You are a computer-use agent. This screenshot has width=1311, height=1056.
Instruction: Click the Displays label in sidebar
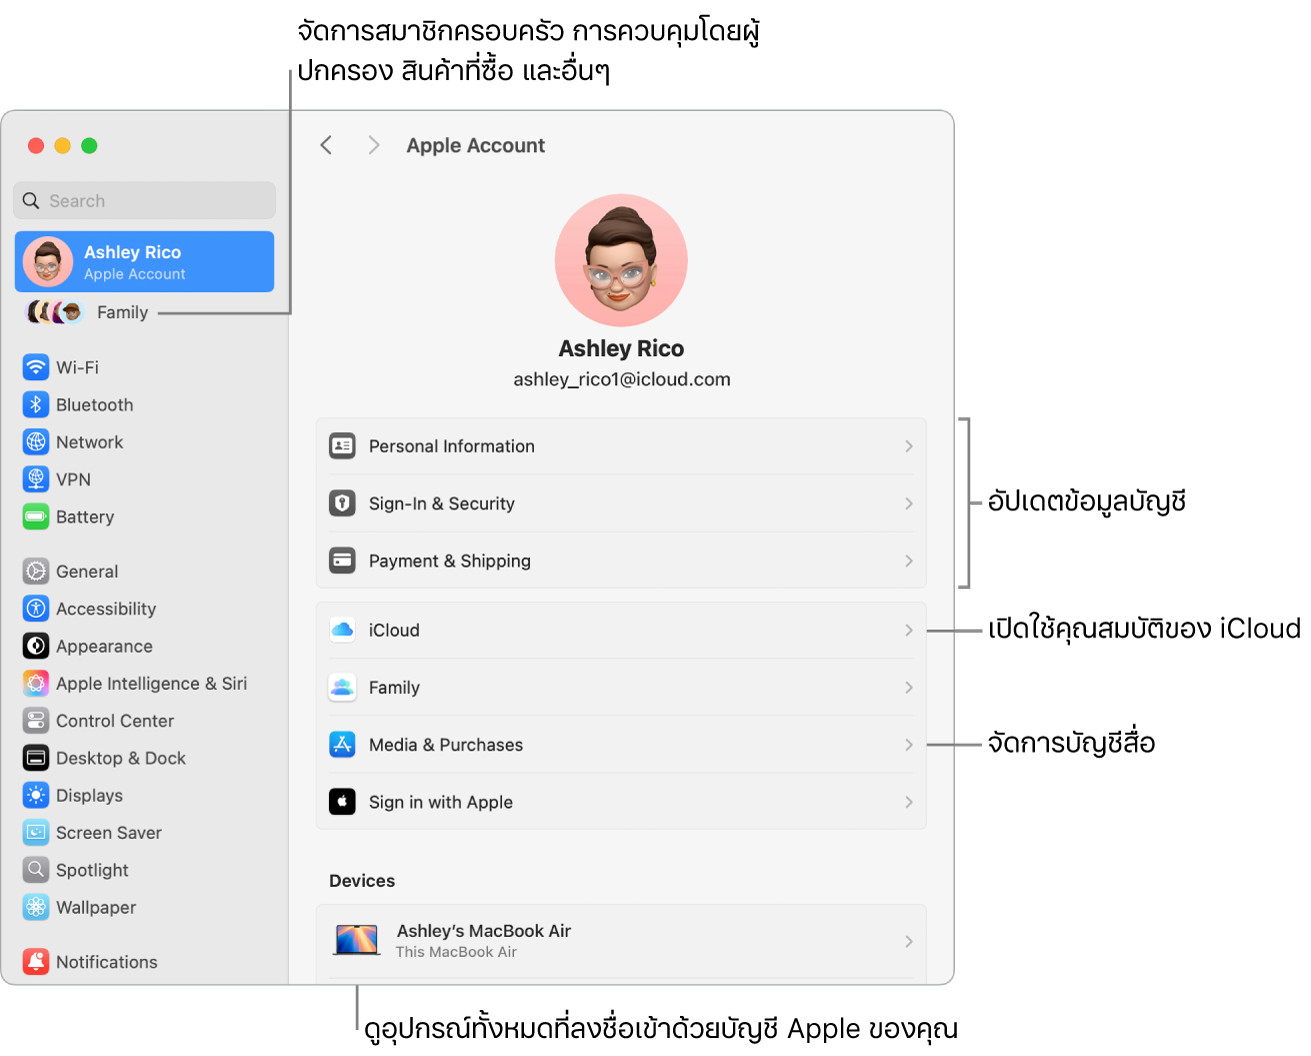click(x=89, y=795)
